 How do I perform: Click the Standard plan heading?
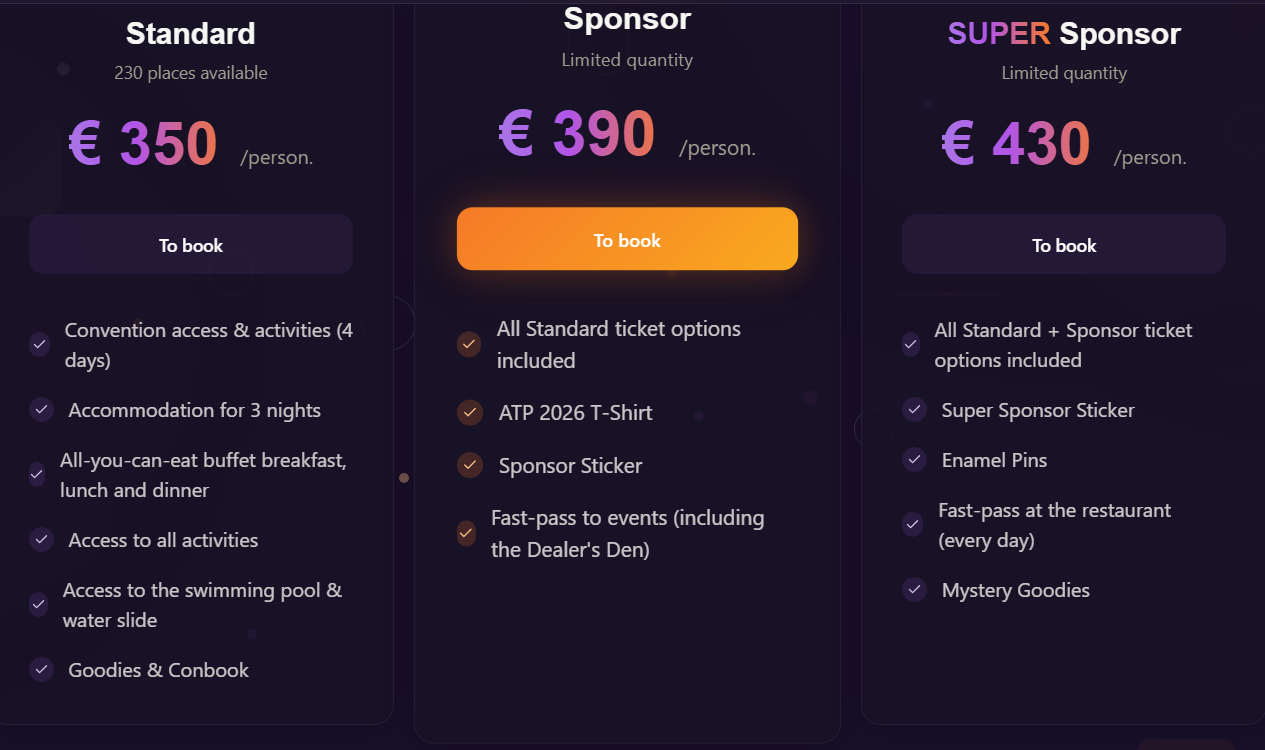191,34
